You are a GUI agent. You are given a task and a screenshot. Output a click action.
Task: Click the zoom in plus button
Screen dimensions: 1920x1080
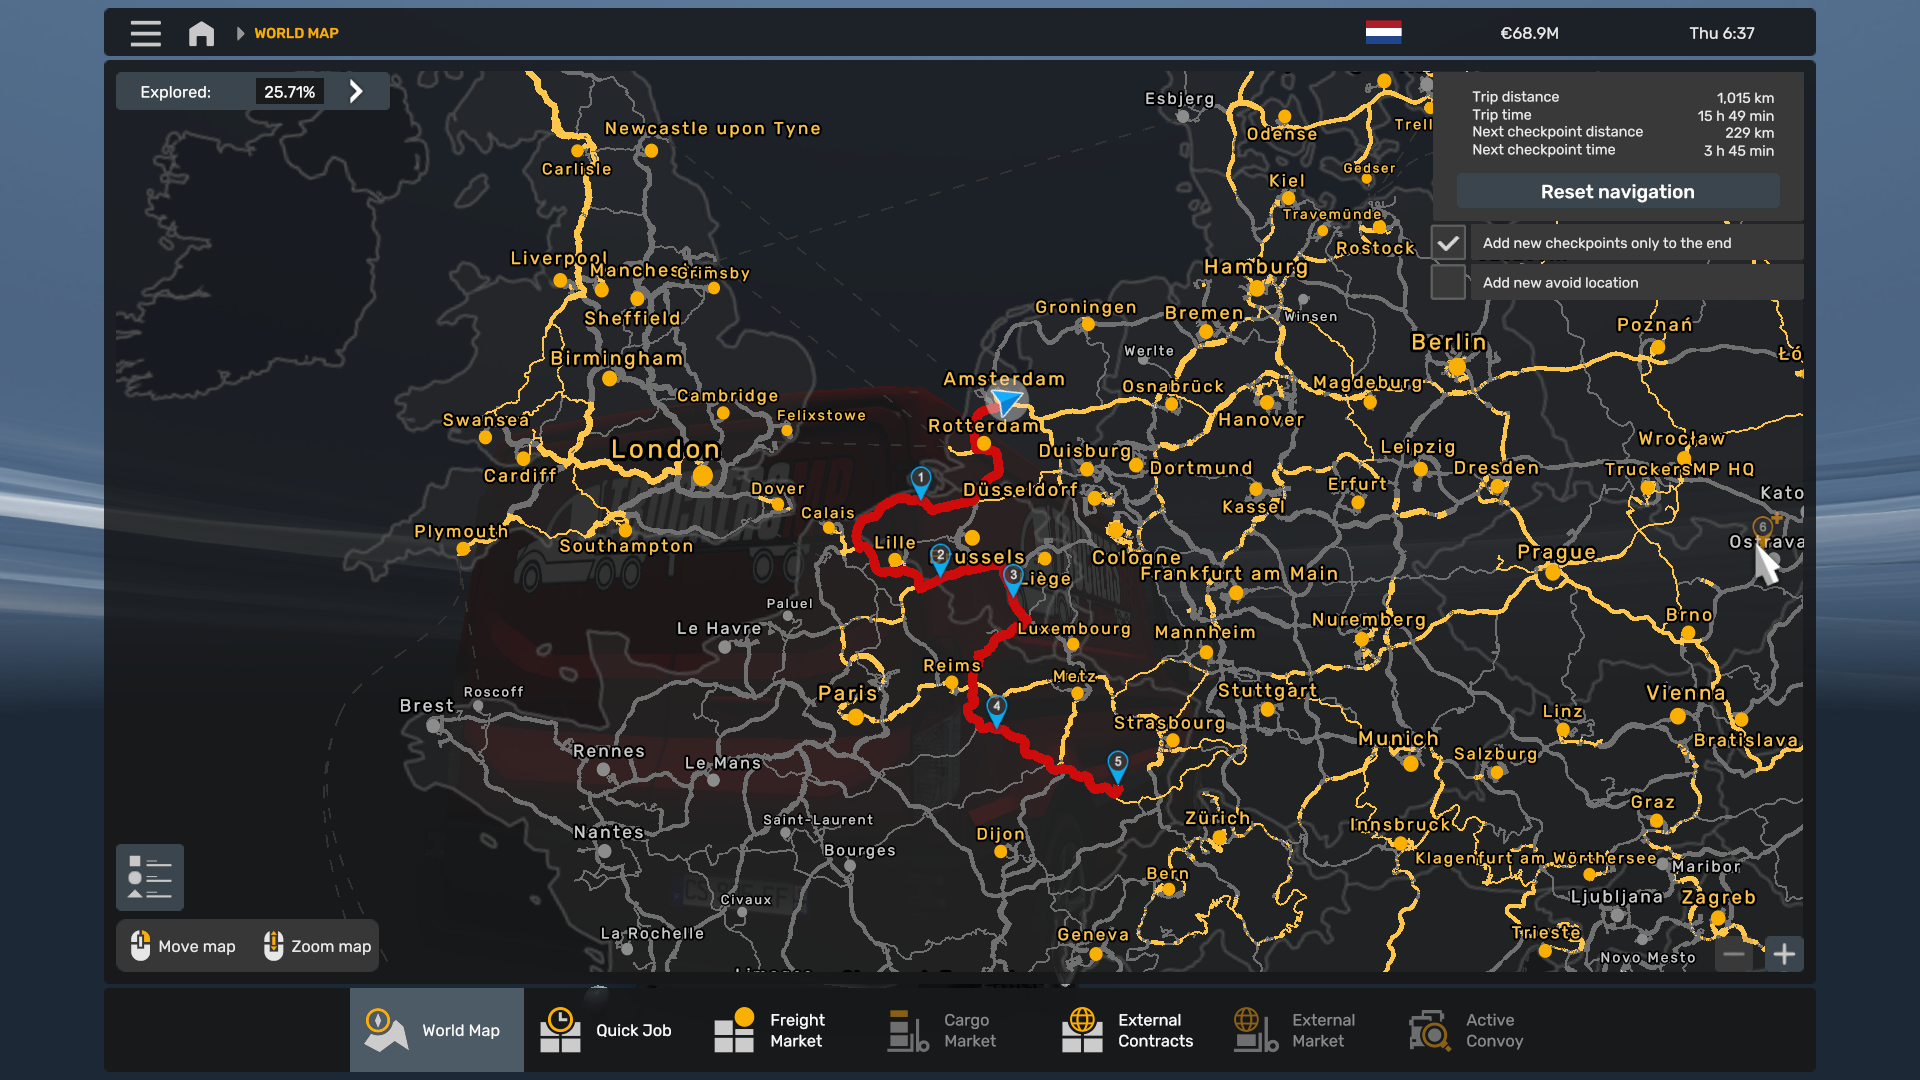(1784, 954)
